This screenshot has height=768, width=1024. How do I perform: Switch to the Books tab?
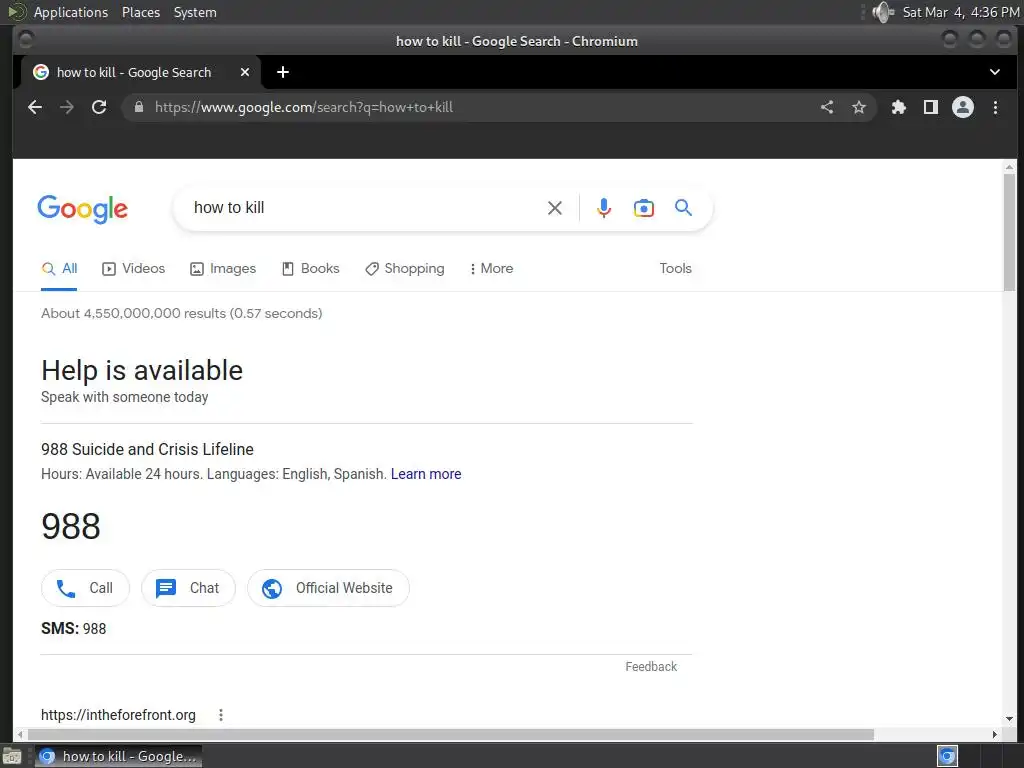pyautogui.click(x=311, y=268)
